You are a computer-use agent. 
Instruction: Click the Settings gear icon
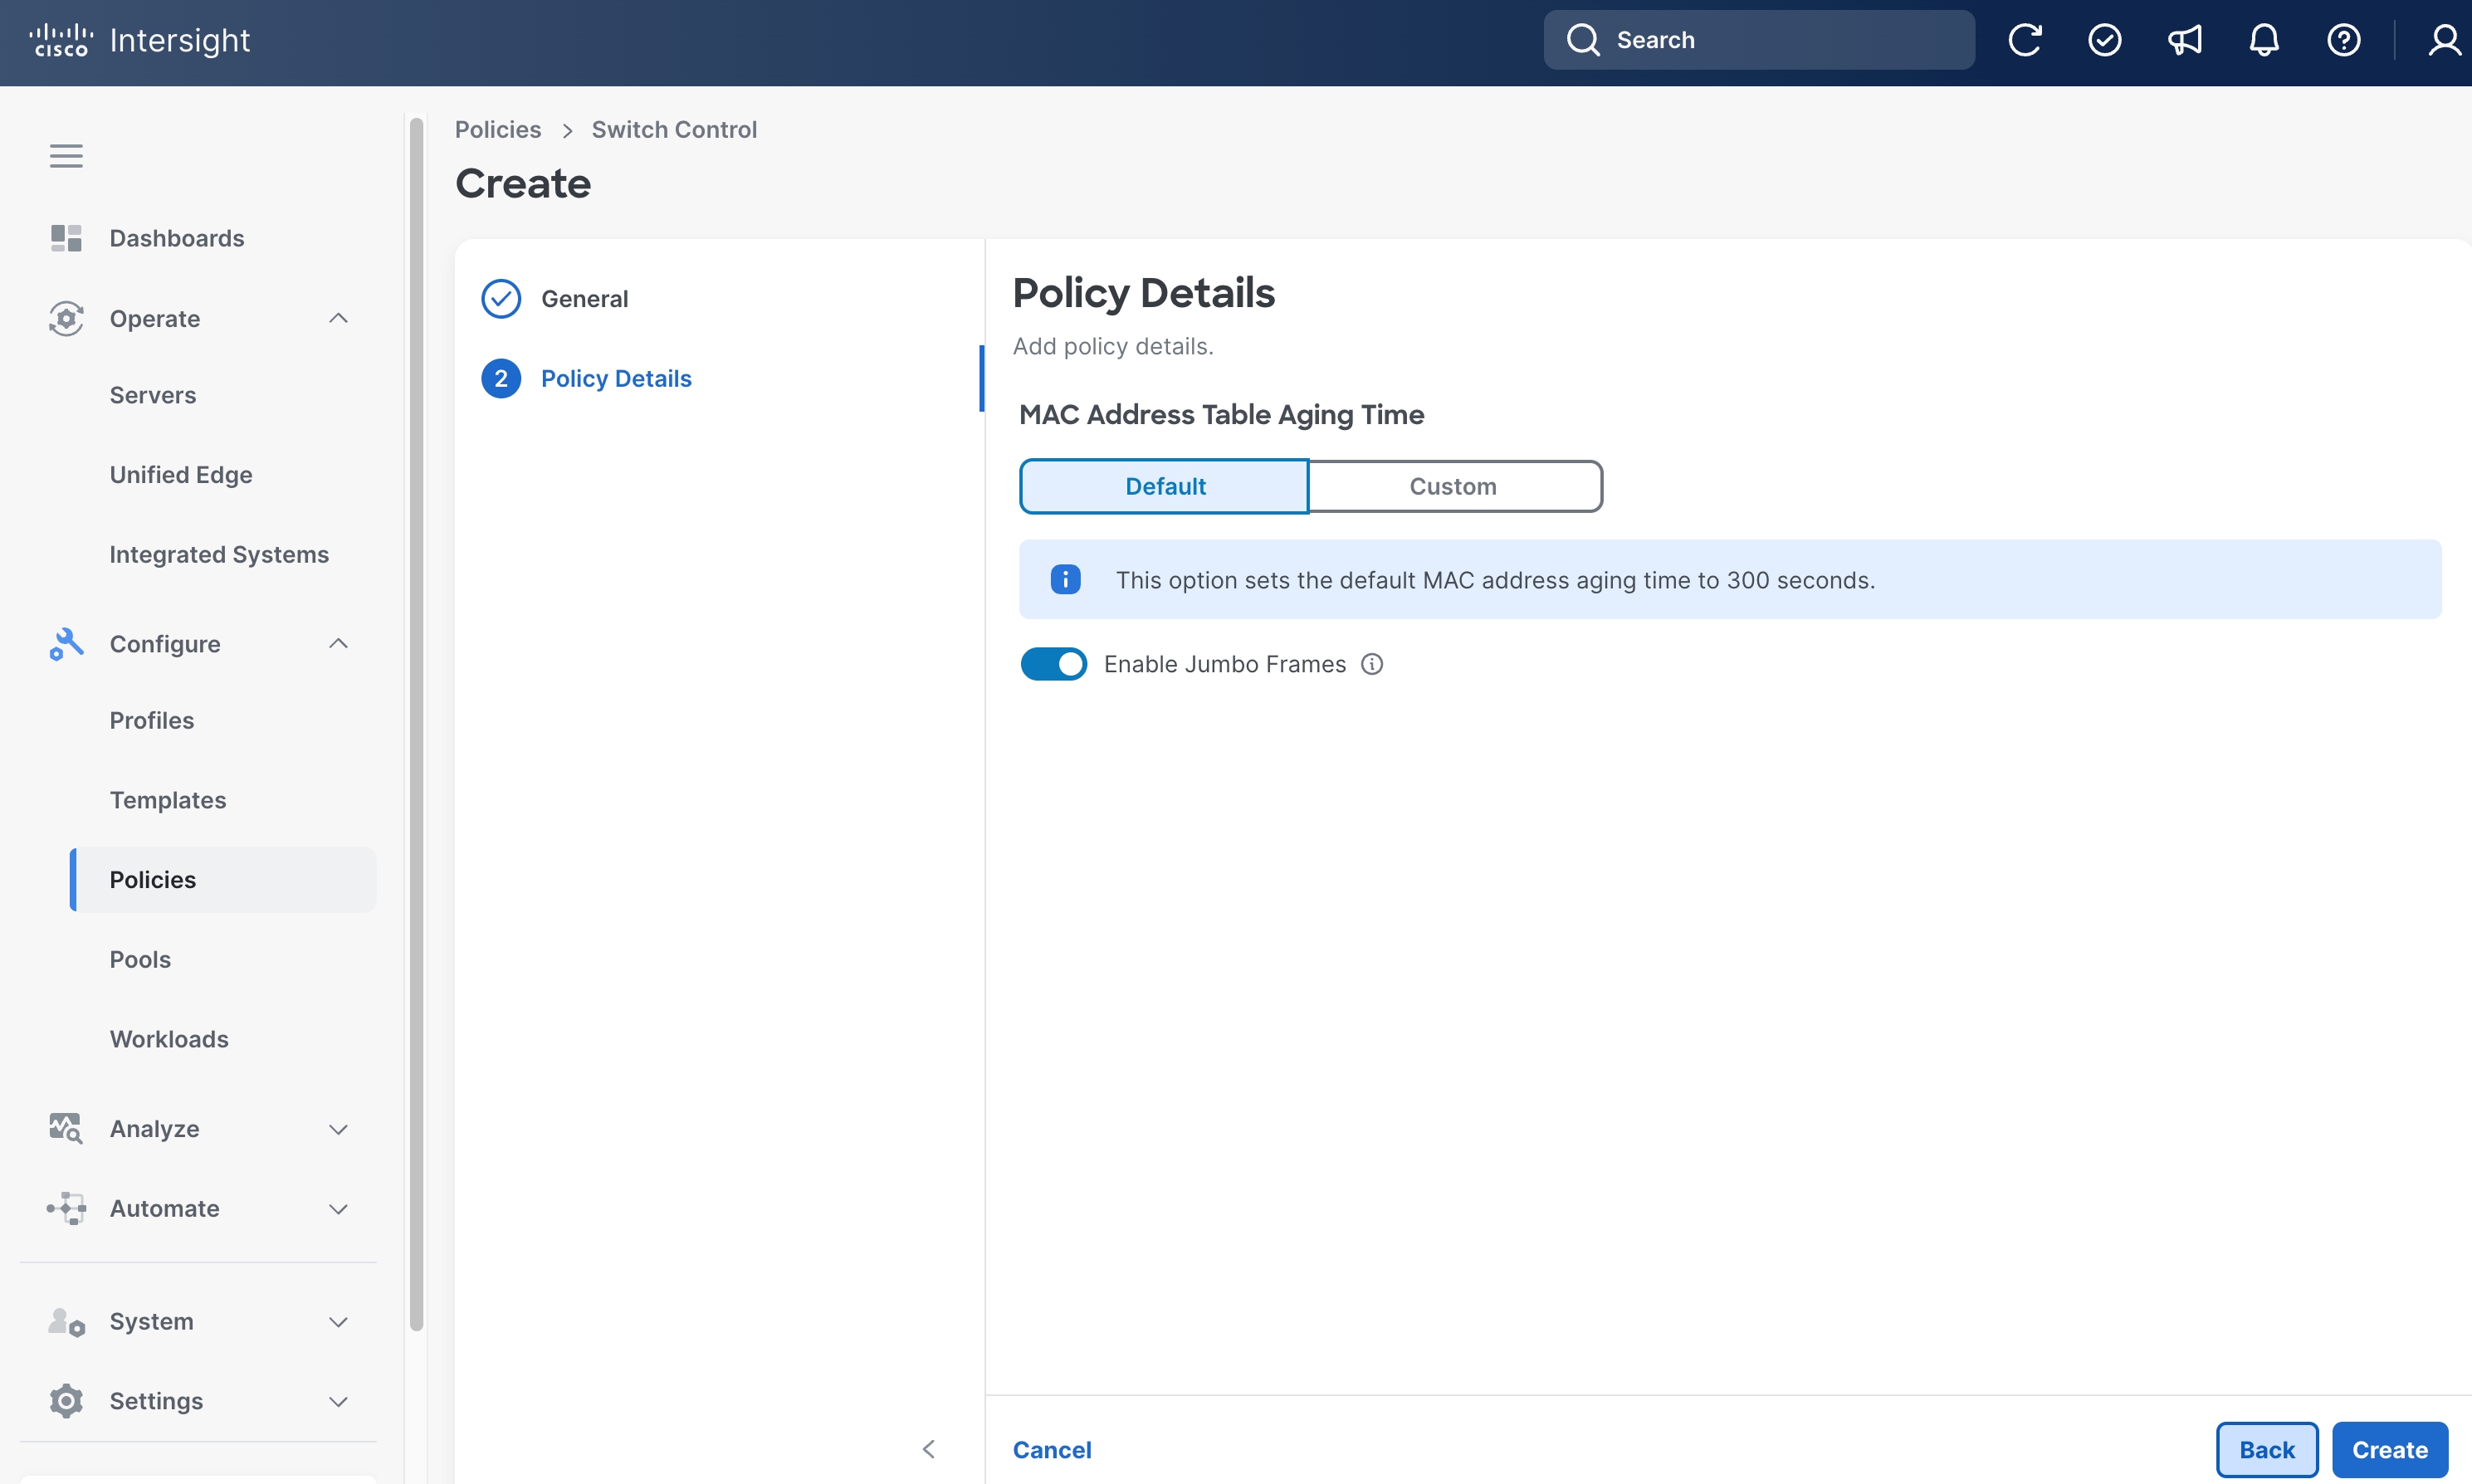click(x=66, y=1401)
